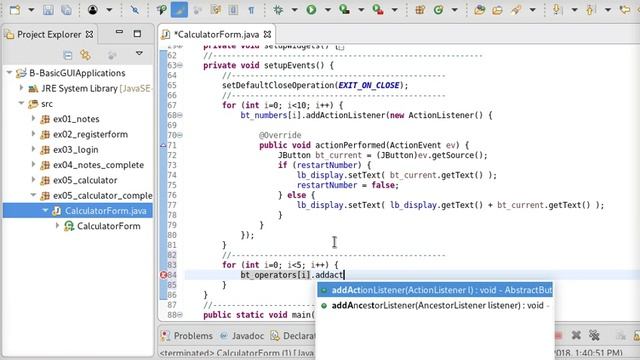Click the Remove All Terminated Launches icon
Screen dimensions: 640x360
tap(594, 335)
